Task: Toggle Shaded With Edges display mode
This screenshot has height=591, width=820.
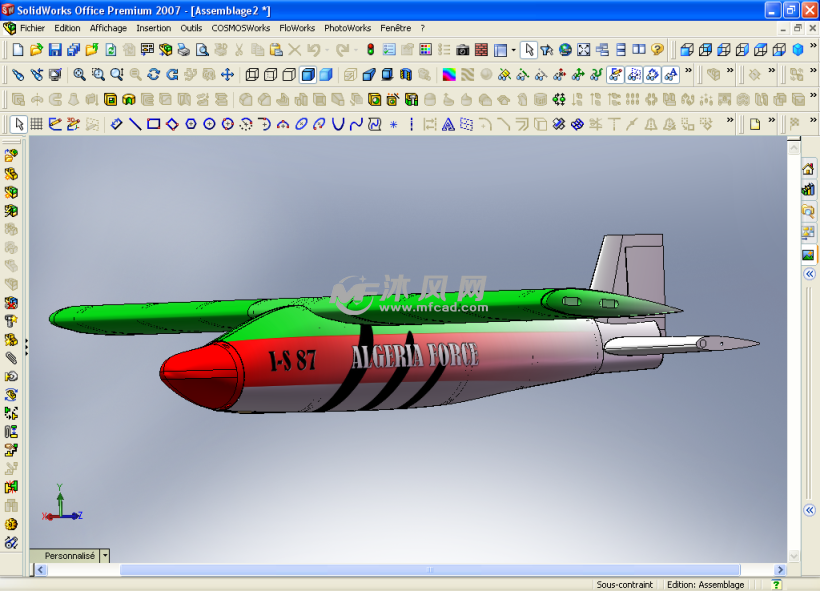Action: pyautogui.click(x=308, y=75)
